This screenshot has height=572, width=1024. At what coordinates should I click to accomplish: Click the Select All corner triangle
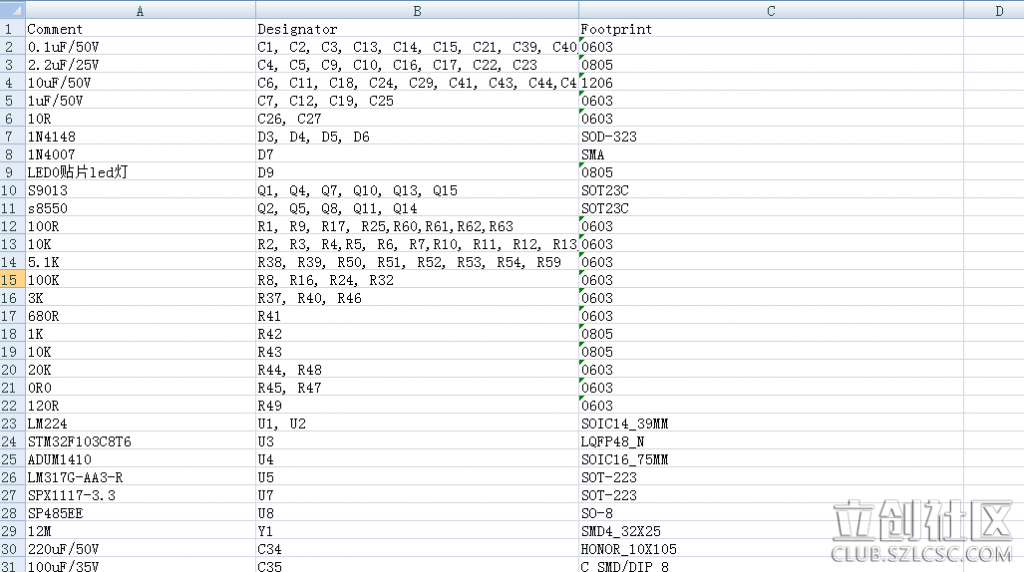click(x=12, y=10)
